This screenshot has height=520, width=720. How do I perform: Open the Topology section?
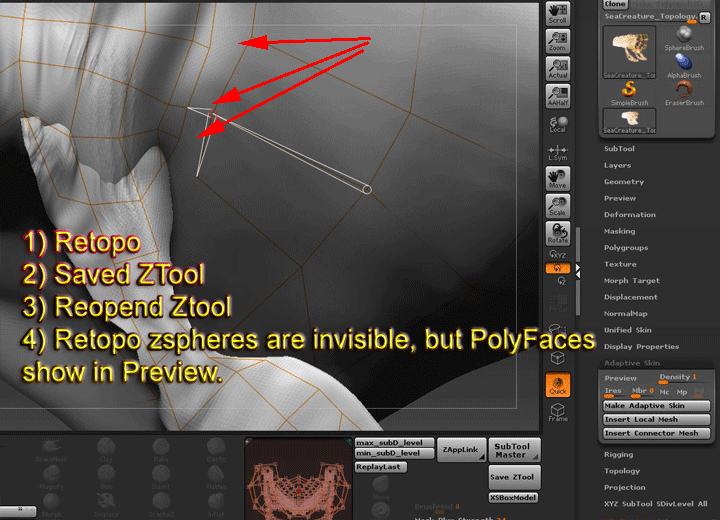(622, 471)
